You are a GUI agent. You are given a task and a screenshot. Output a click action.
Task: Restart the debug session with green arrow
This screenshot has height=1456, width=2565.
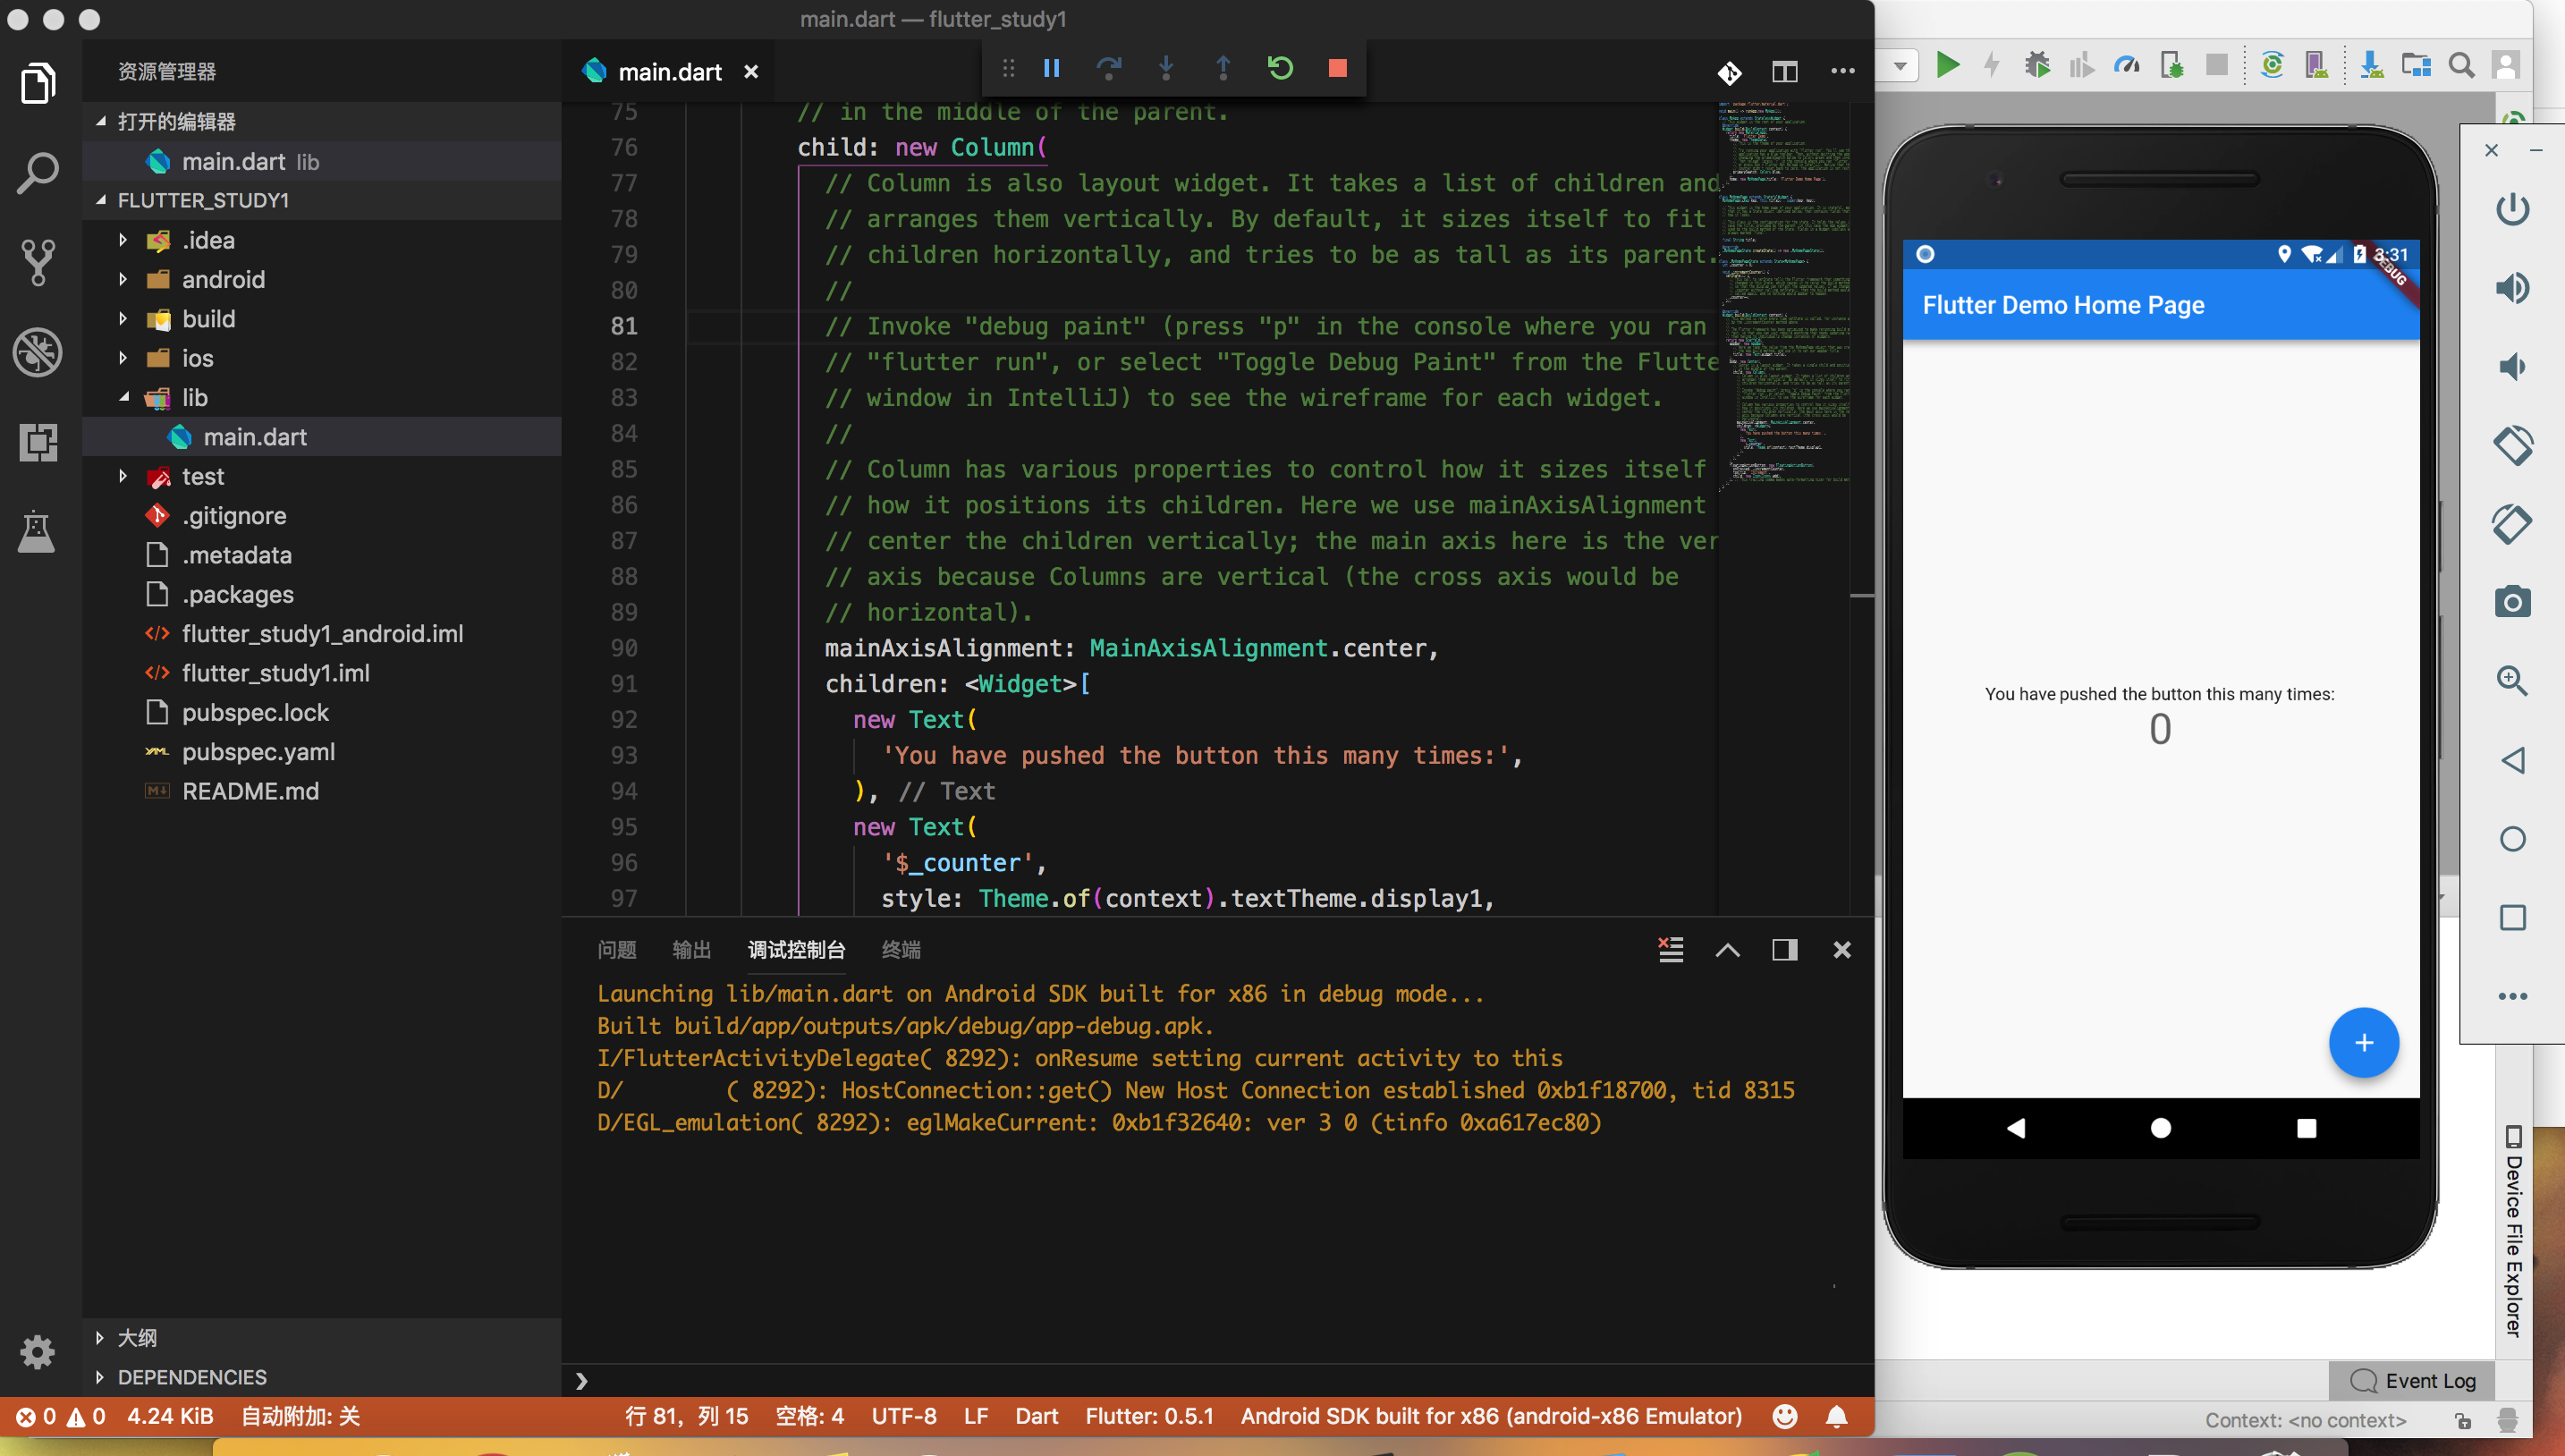1280,68
